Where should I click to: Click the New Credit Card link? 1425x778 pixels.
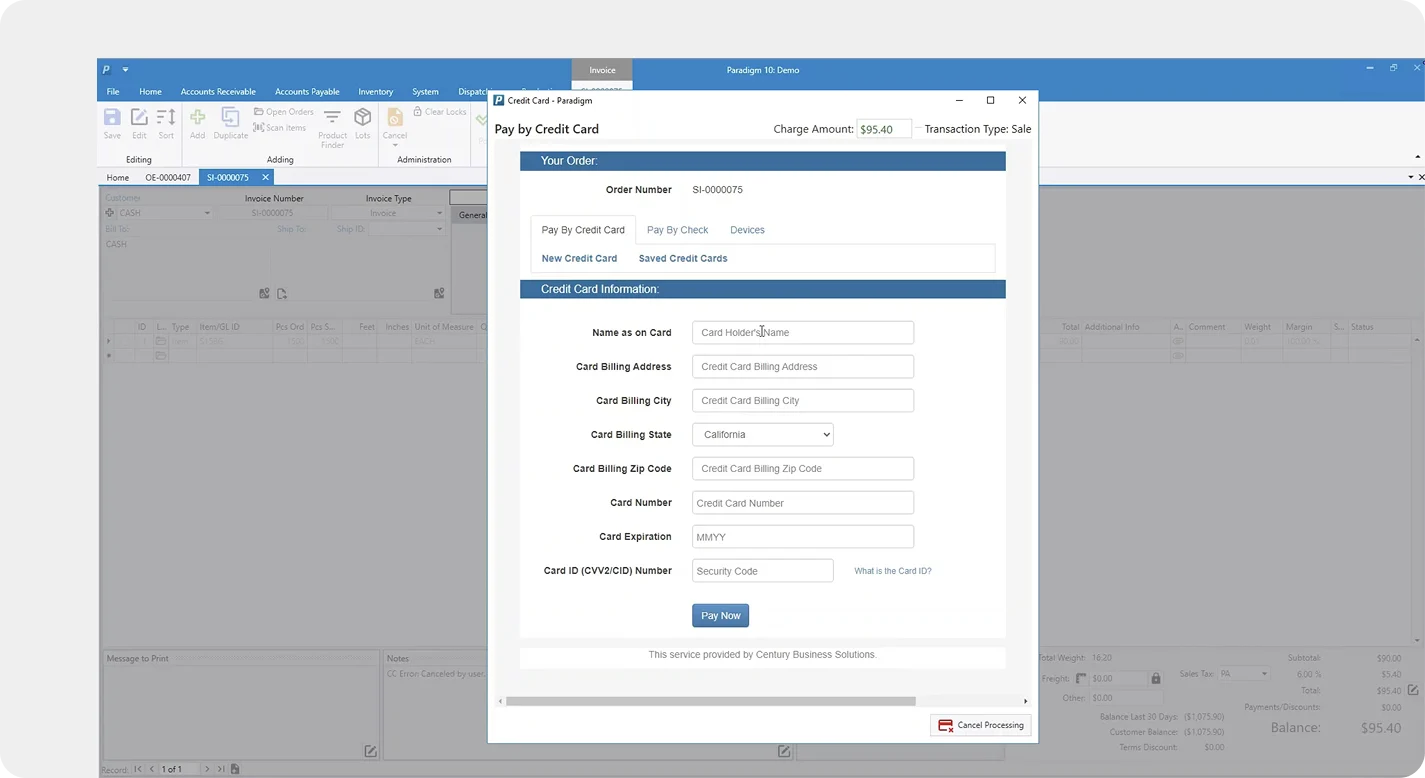pyautogui.click(x=579, y=258)
